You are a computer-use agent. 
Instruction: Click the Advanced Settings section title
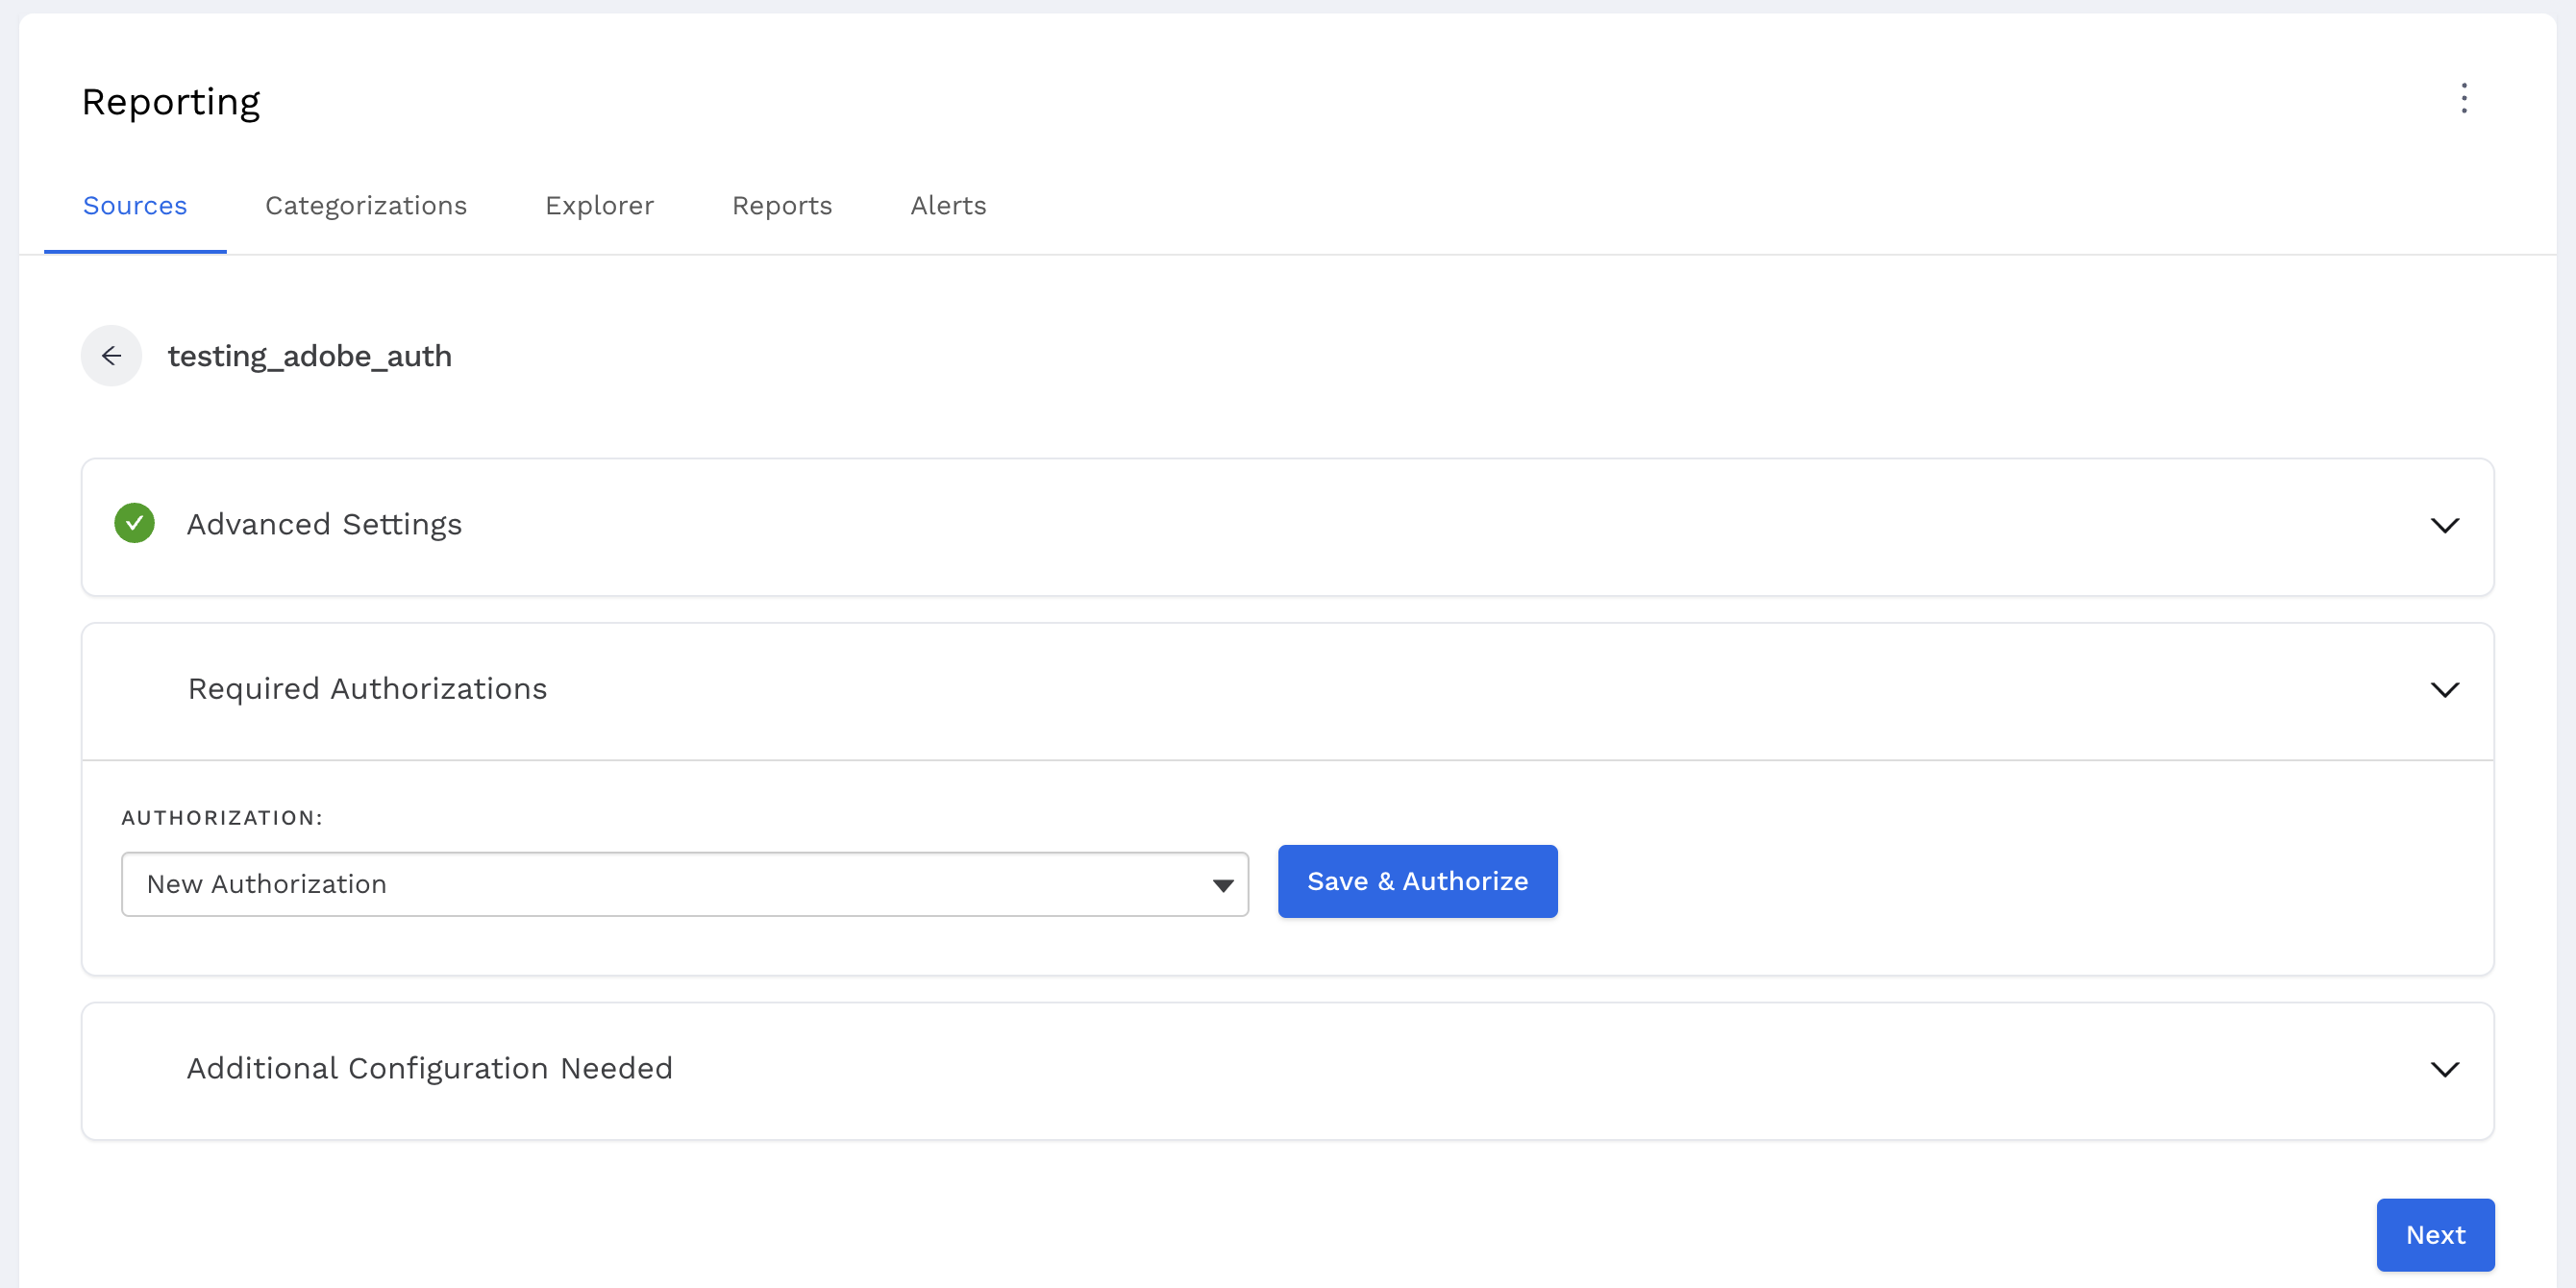(324, 524)
